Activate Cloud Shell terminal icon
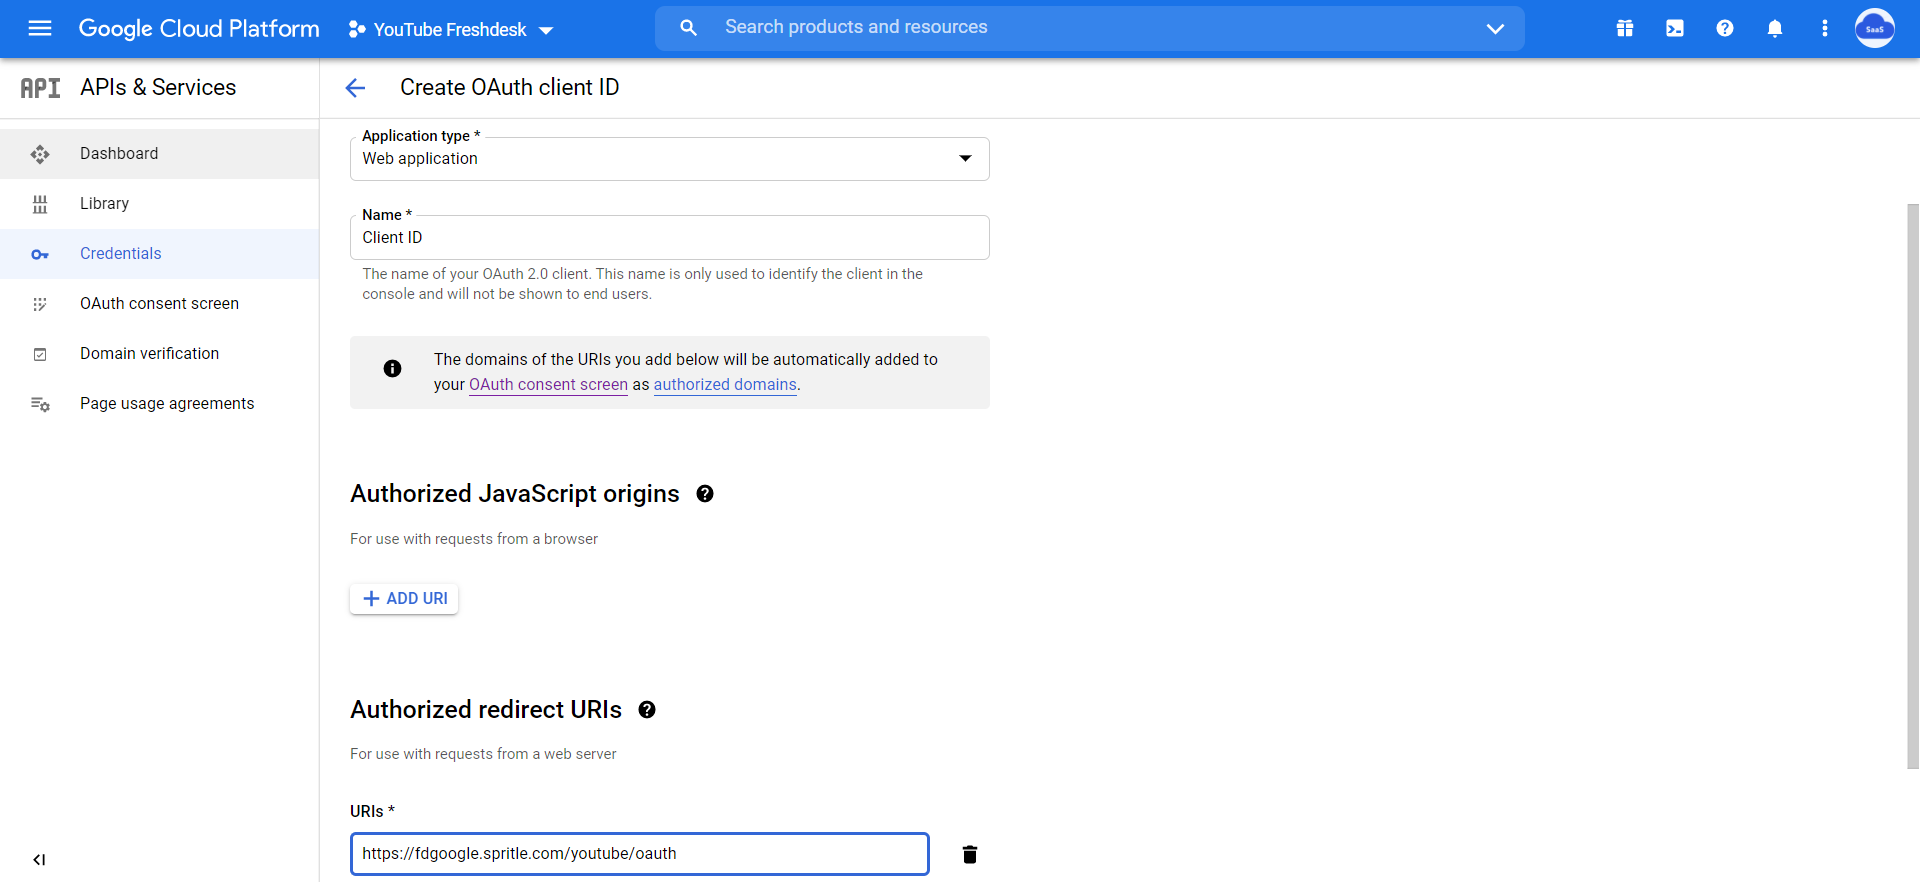Viewport: 1920px width, 882px height. click(1675, 28)
